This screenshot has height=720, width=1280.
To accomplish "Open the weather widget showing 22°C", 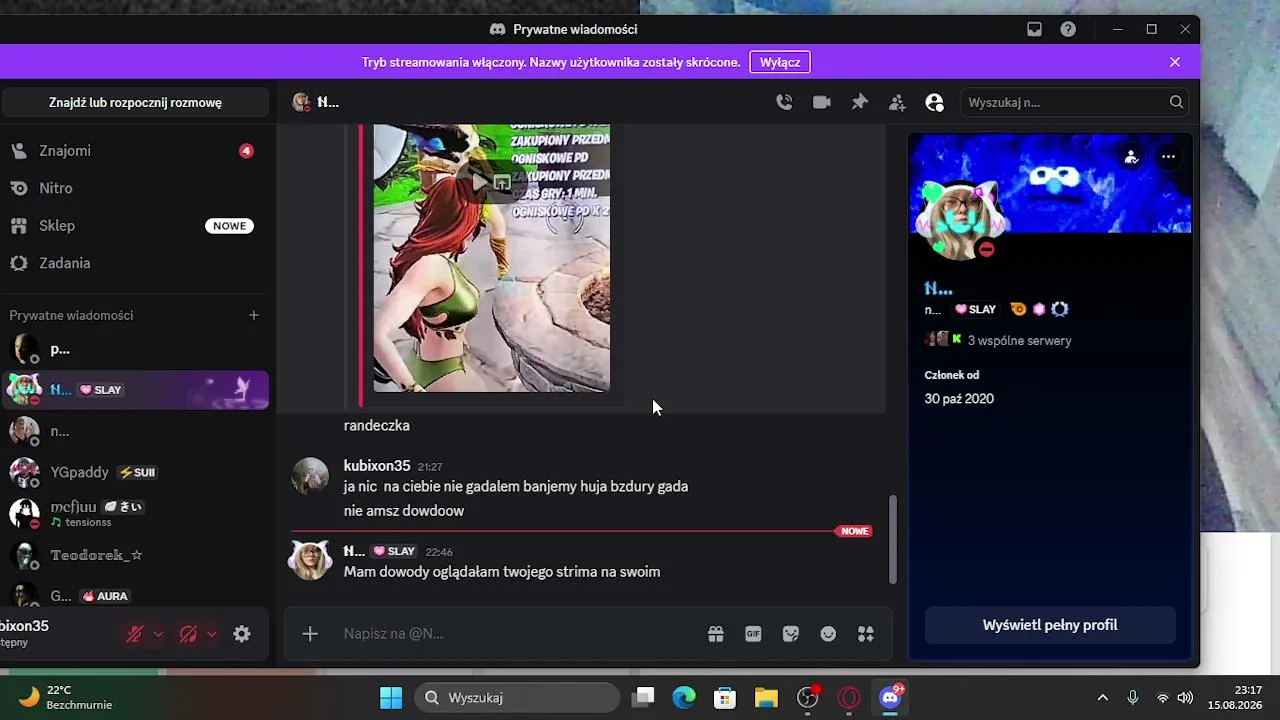I will (x=66, y=697).
